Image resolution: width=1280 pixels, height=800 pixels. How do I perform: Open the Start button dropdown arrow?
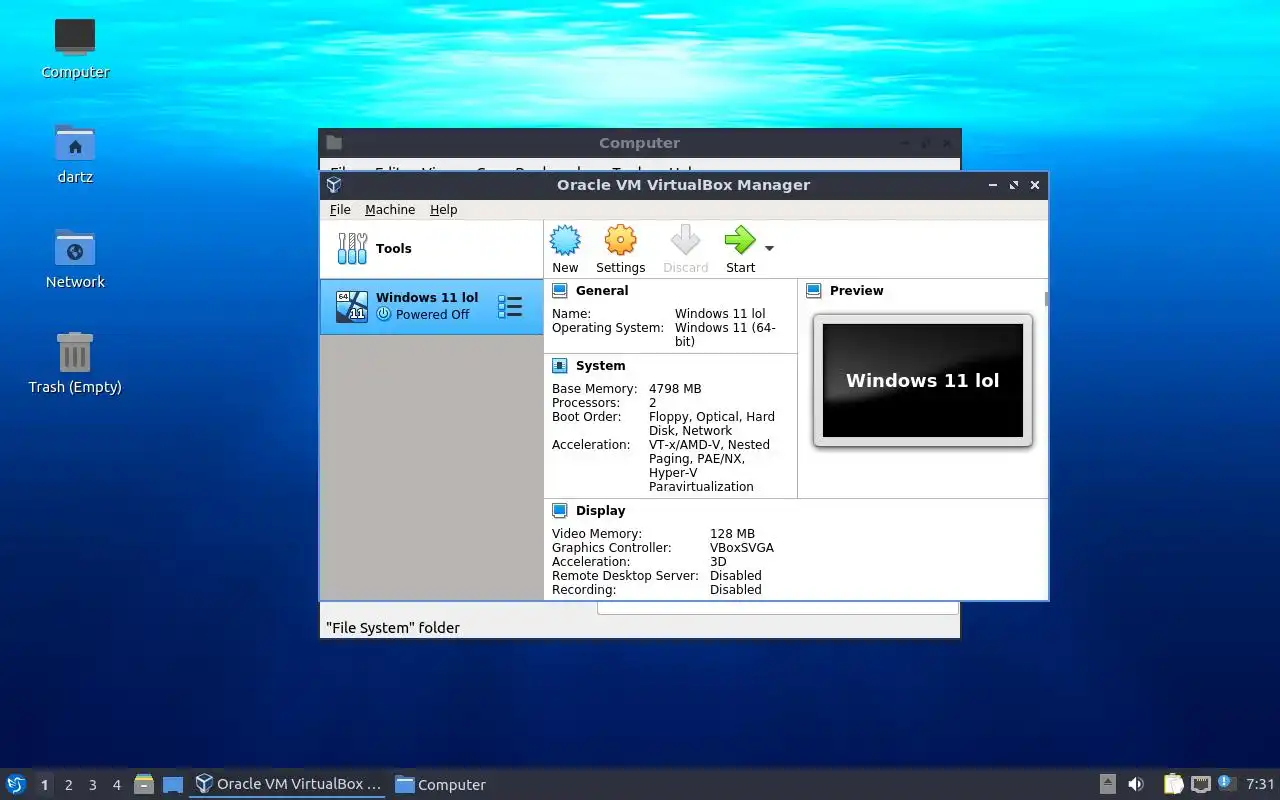point(769,248)
